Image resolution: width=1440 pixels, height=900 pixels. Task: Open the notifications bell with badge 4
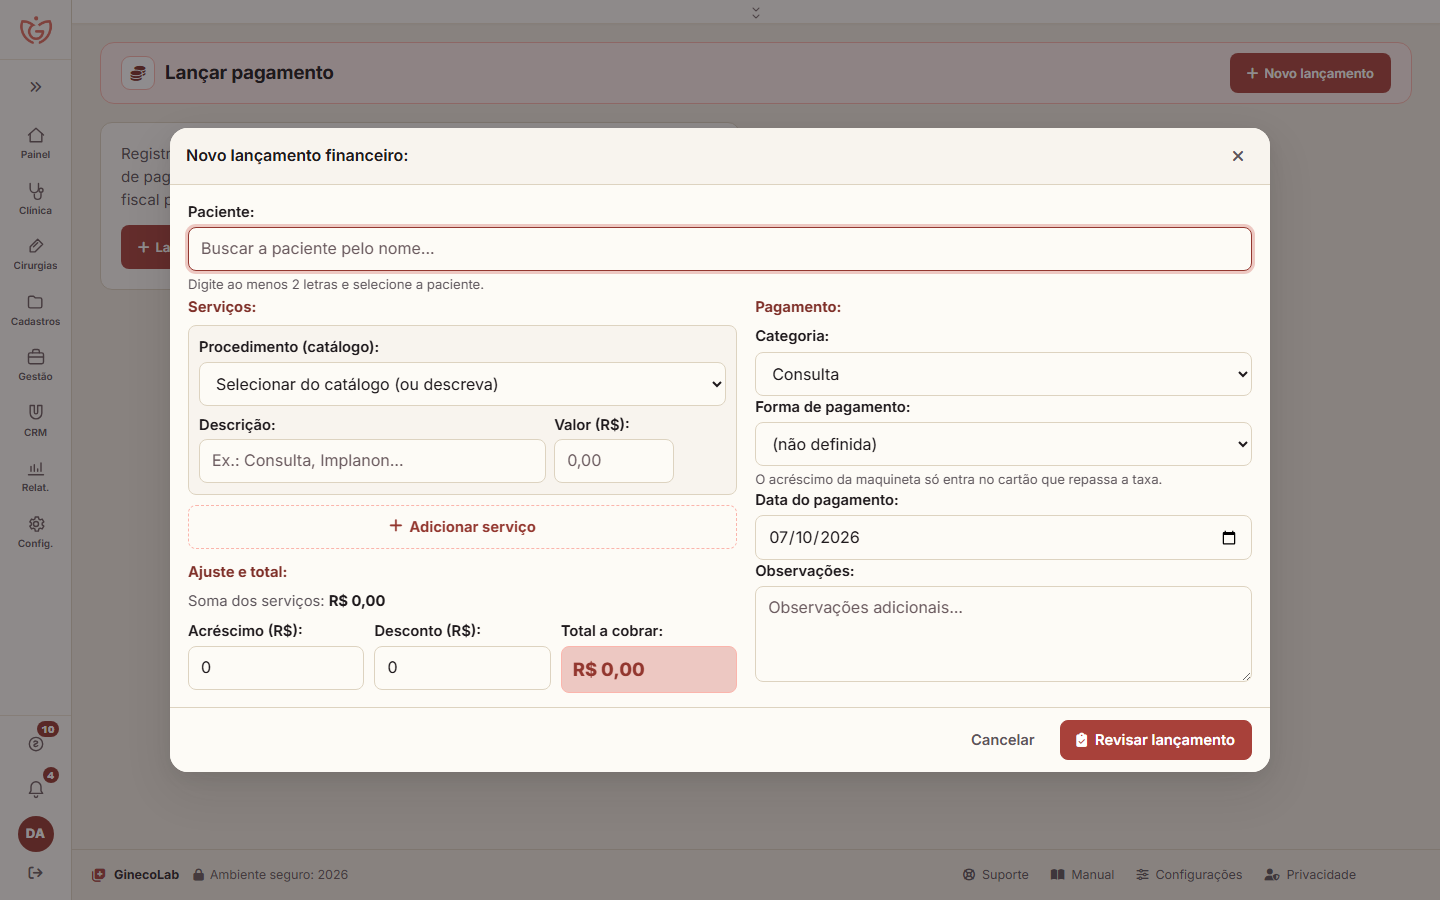pyautogui.click(x=36, y=789)
